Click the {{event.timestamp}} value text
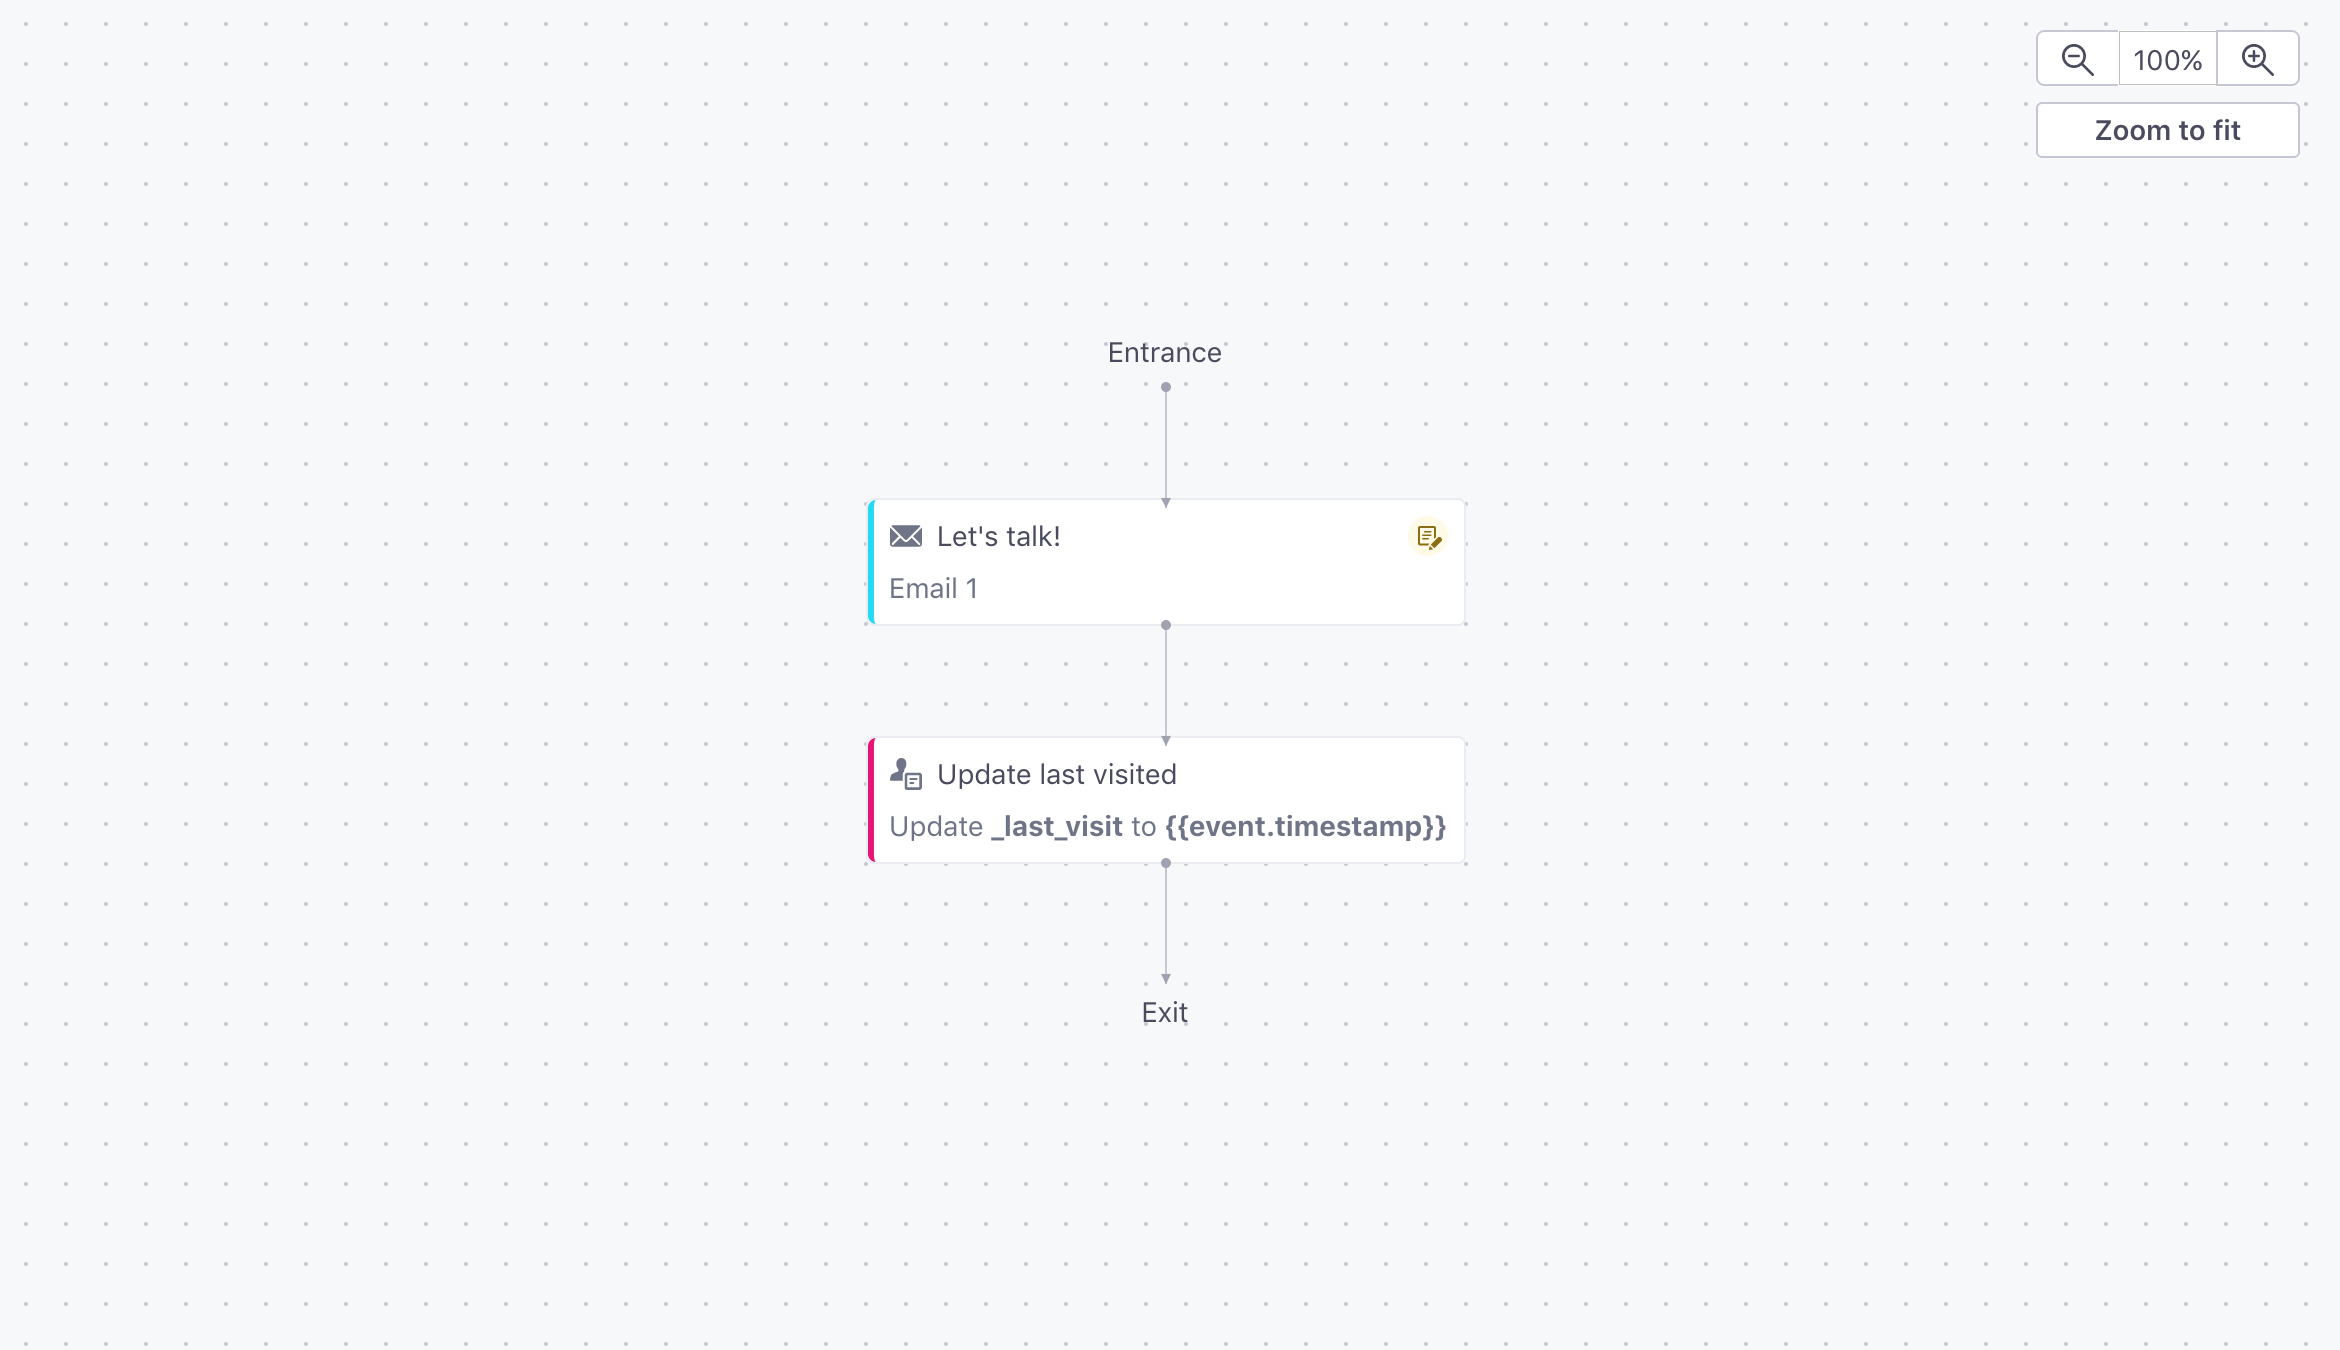The image size is (2340, 1350). tap(1306, 826)
